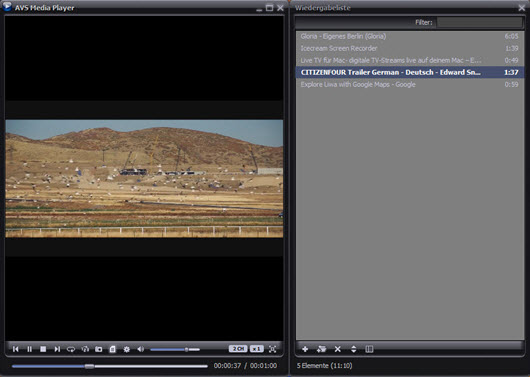The image size is (530, 377).
Task: Toggle the playlist panel icon
Action: click(x=113, y=349)
